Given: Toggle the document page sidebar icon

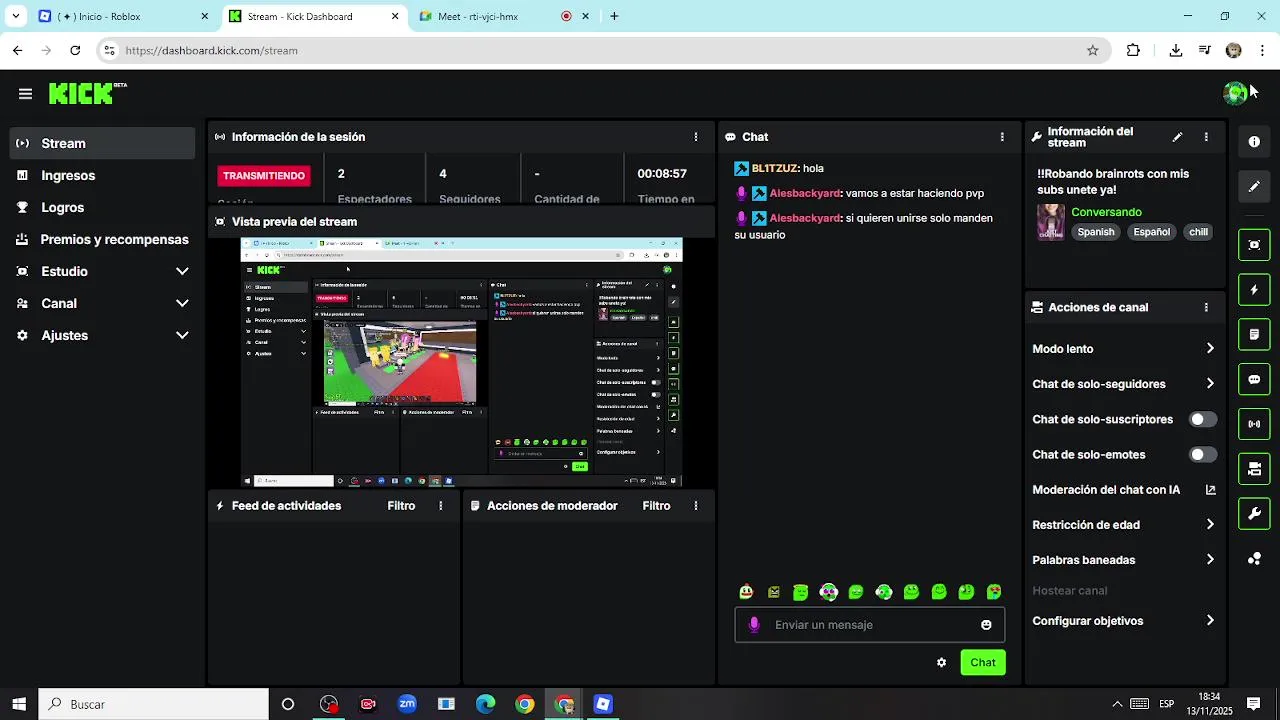Looking at the screenshot, I should pyautogui.click(x=1254, y=334).
